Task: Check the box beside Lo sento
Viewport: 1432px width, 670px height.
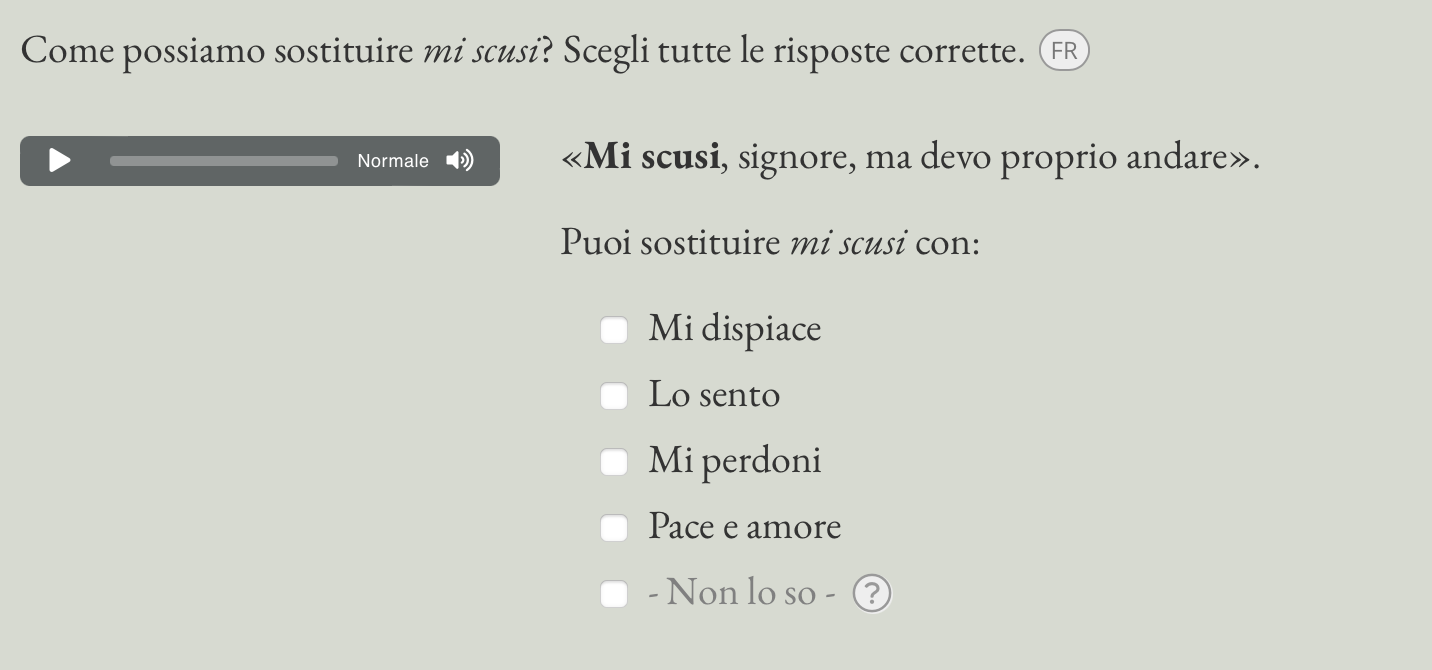Action: point(614,396)
